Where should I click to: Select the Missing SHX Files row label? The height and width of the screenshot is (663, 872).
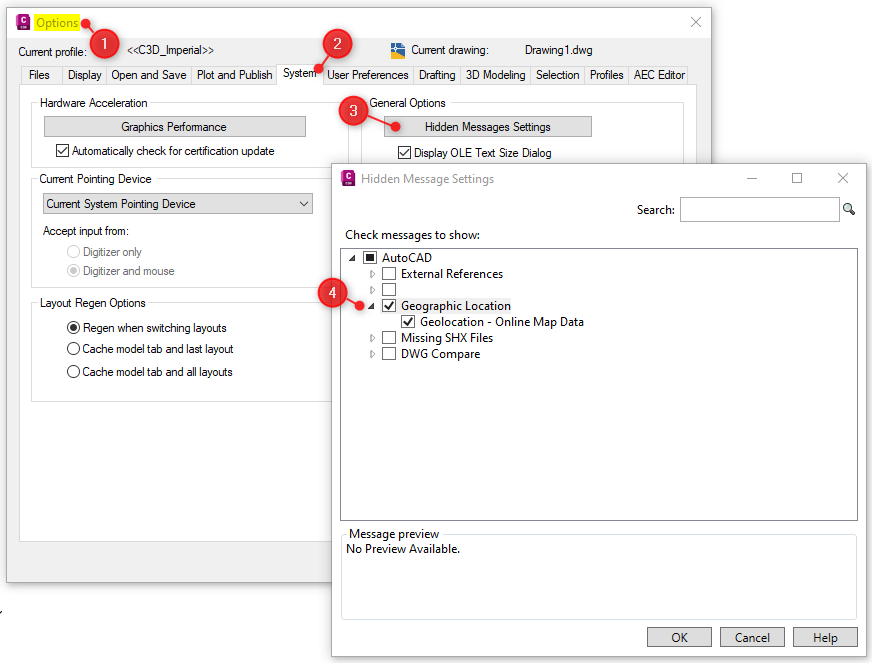click(x=447, y=338)
